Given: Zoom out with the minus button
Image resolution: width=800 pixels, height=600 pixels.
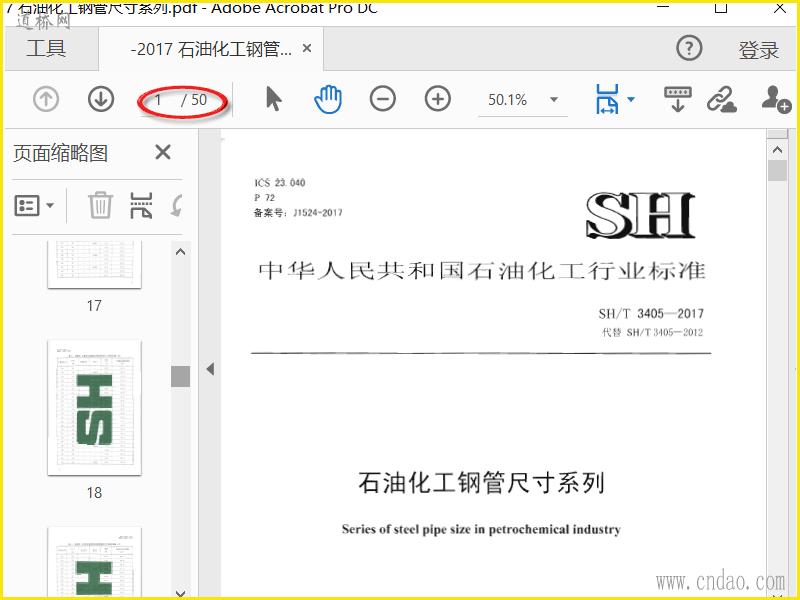Looking at the screenshot, I should pyautogui.click(x=383, y=99).
